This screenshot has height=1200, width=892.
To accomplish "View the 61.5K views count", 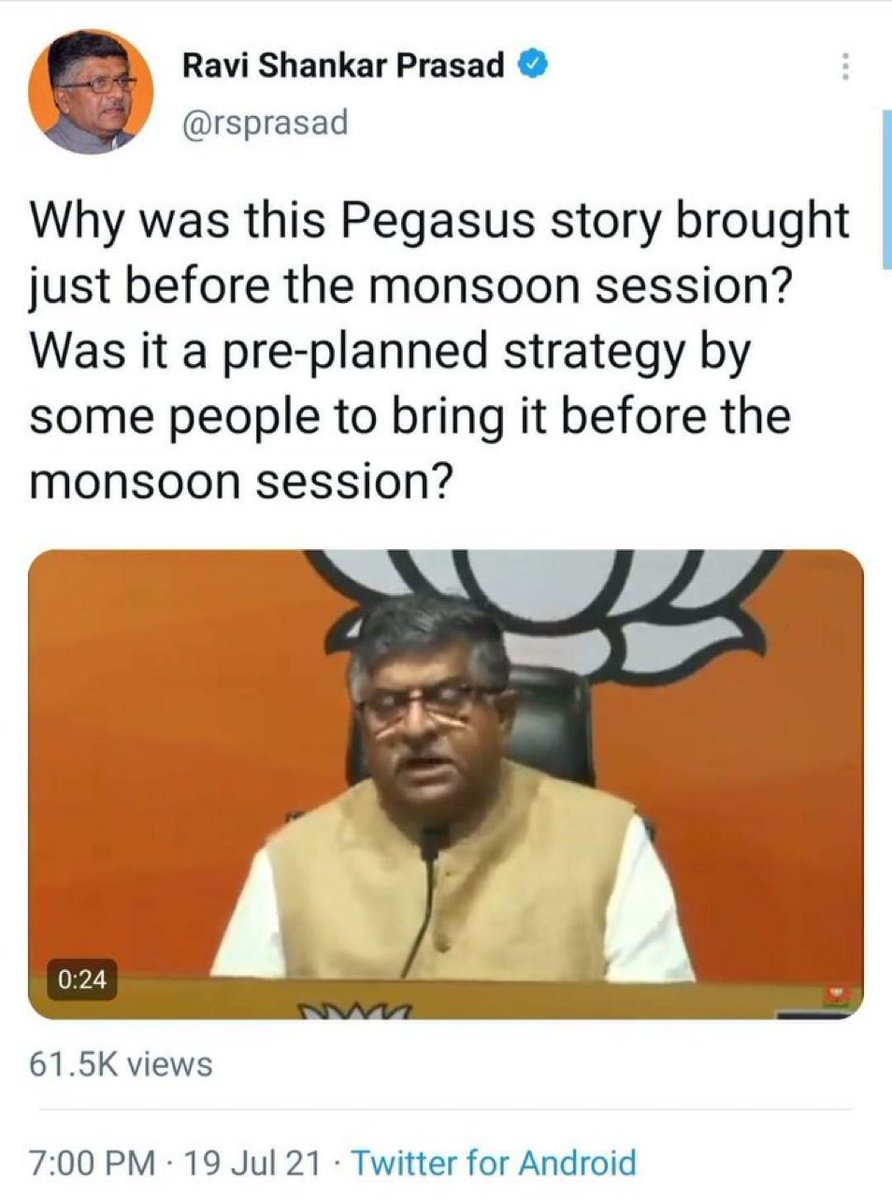I will [x=122, y=1064].
